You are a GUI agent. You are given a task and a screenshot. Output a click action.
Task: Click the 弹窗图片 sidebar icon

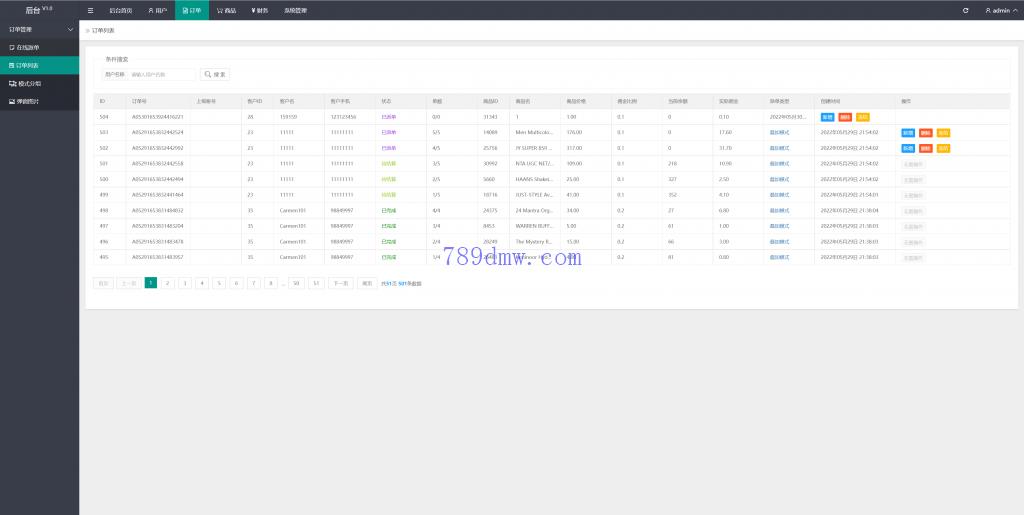12,101
